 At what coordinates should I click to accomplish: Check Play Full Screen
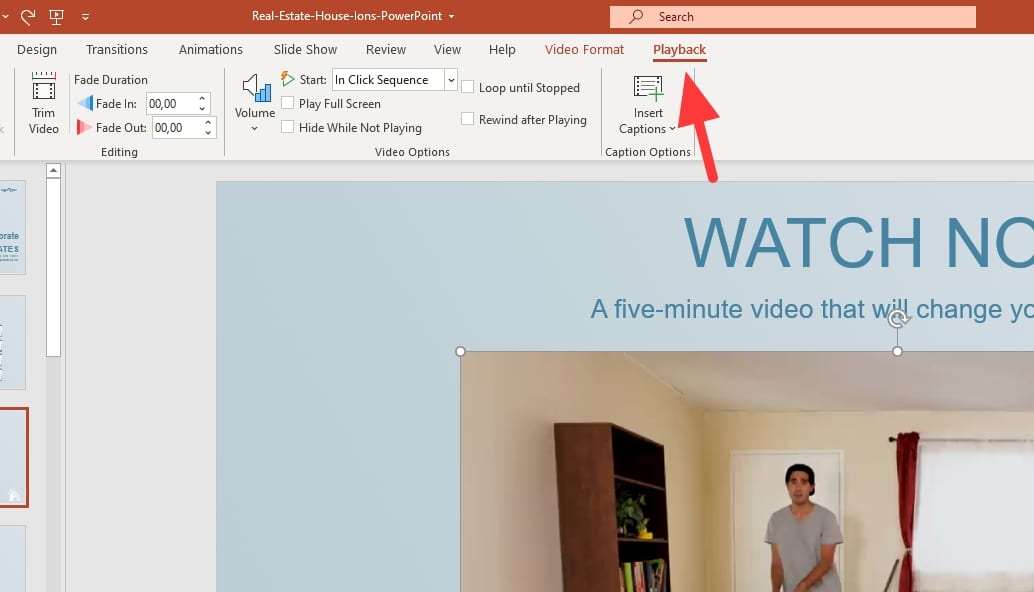[x=288, y=103]
